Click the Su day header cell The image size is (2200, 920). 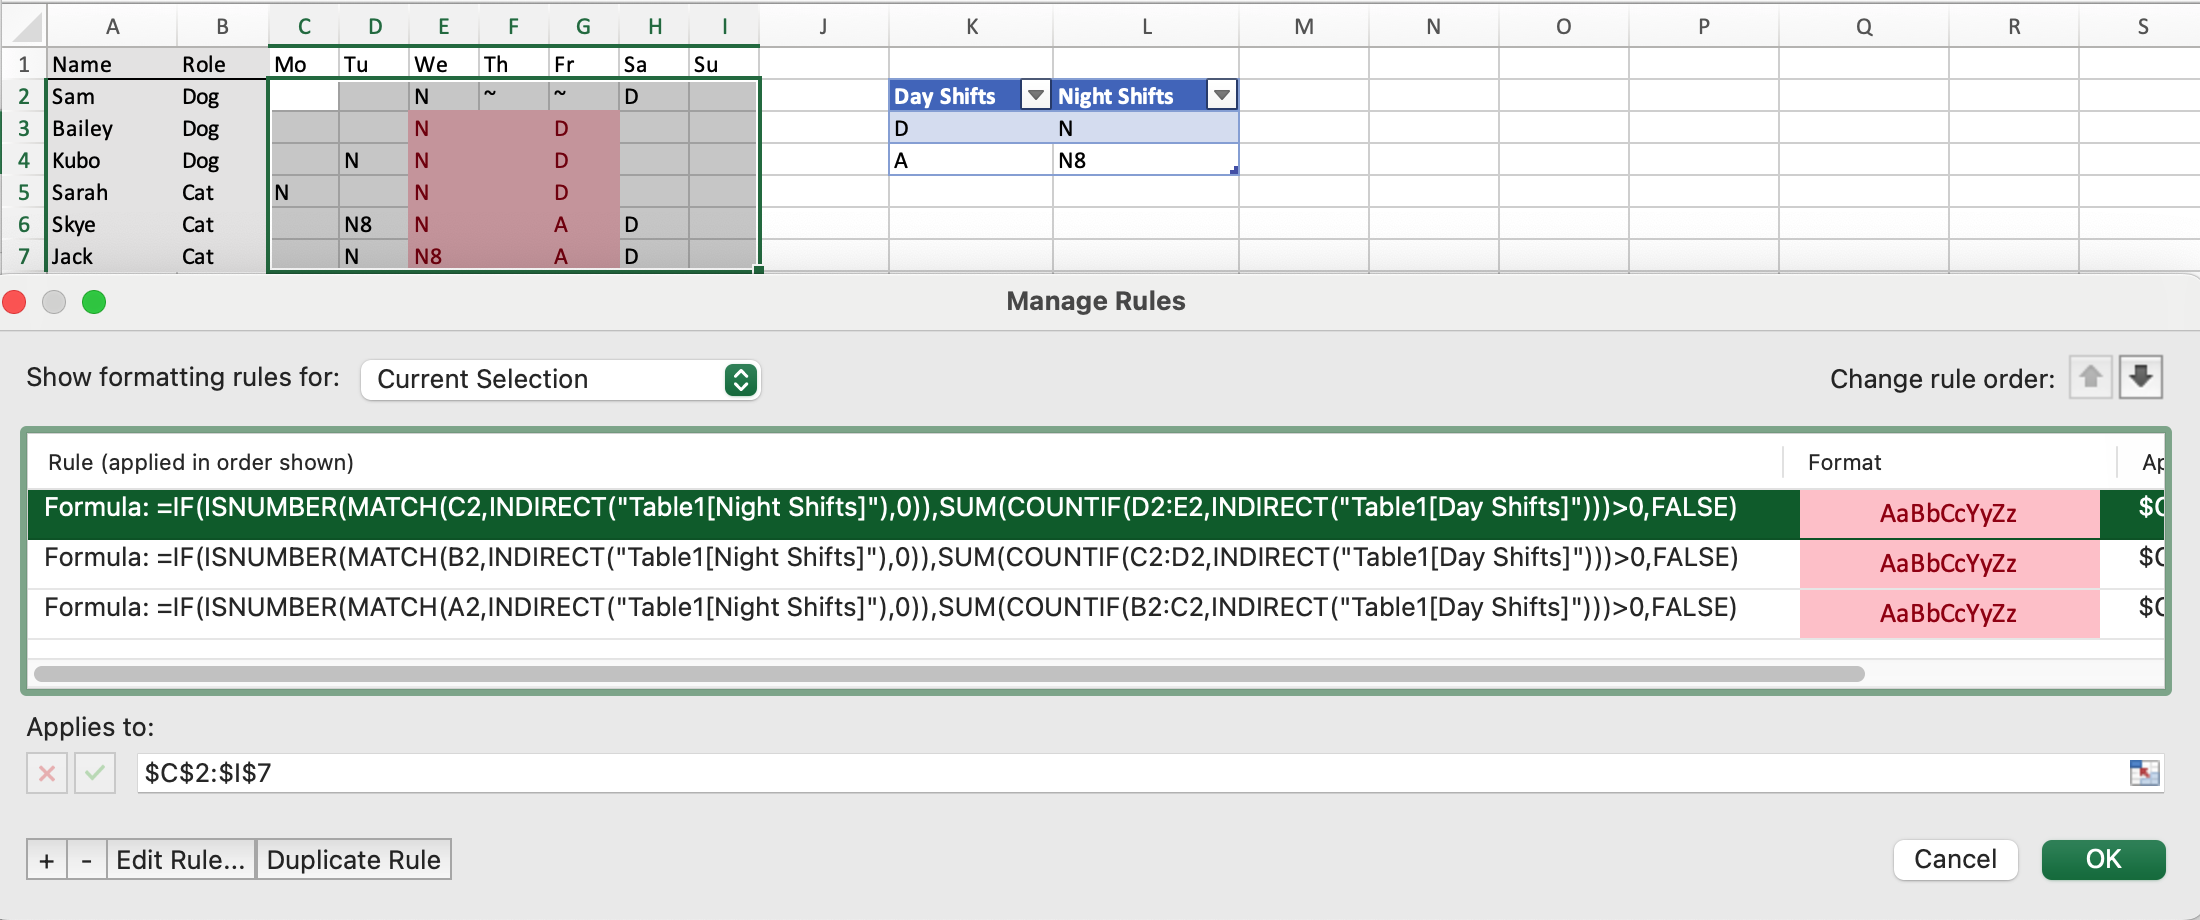click(x=724, y=64)
